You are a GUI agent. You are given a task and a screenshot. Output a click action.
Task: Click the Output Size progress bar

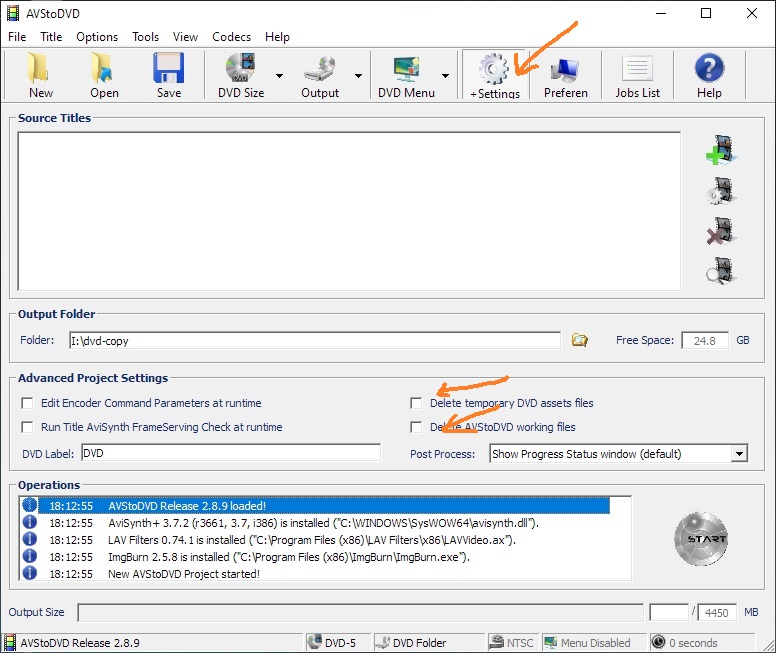[x=360, y=612]
